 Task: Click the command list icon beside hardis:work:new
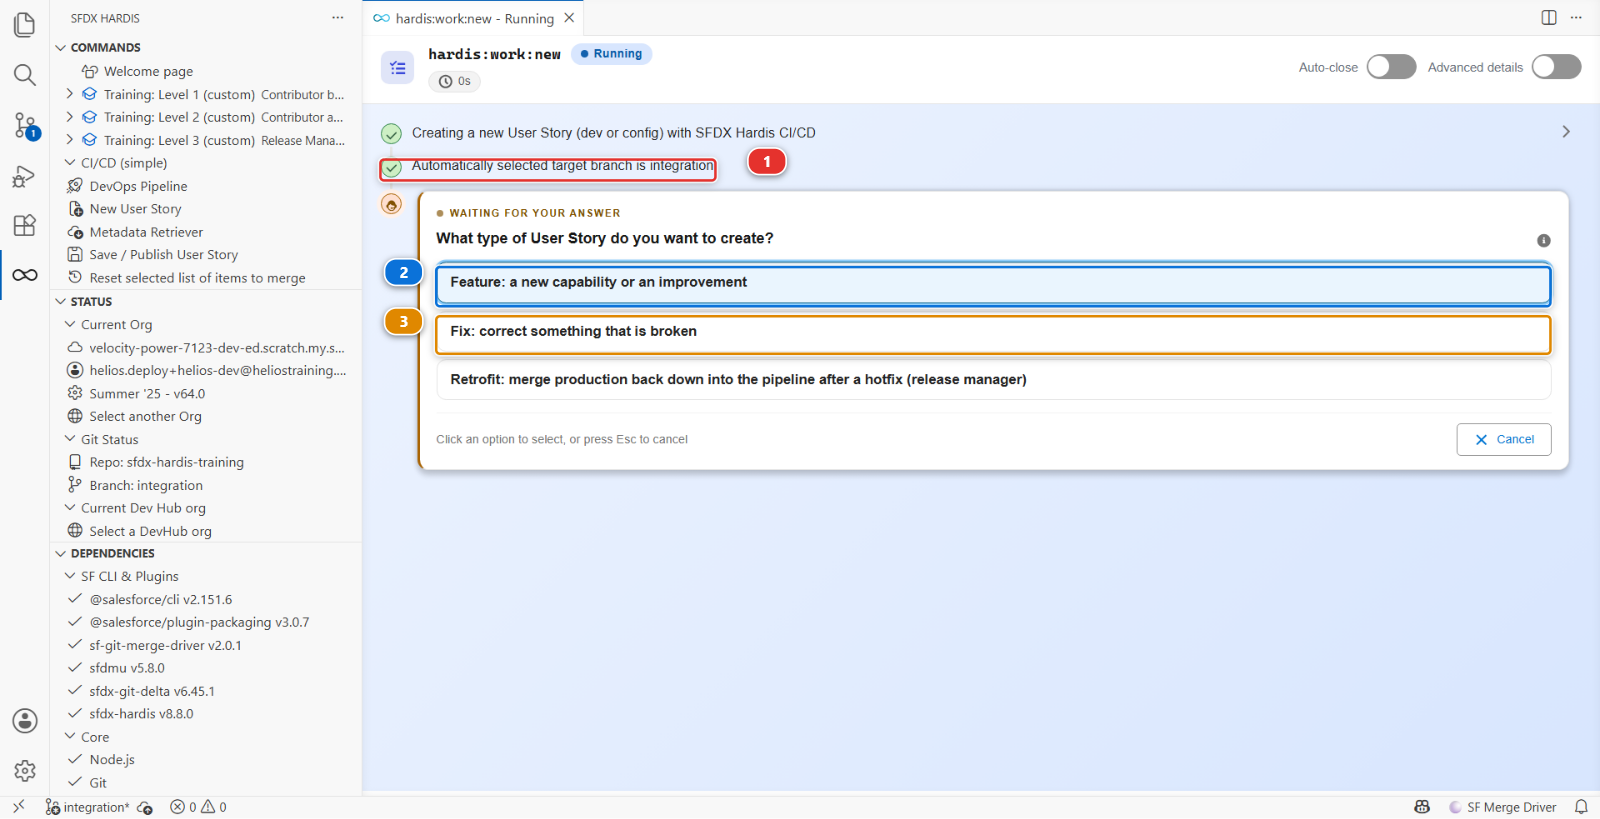tap(398, 68)
